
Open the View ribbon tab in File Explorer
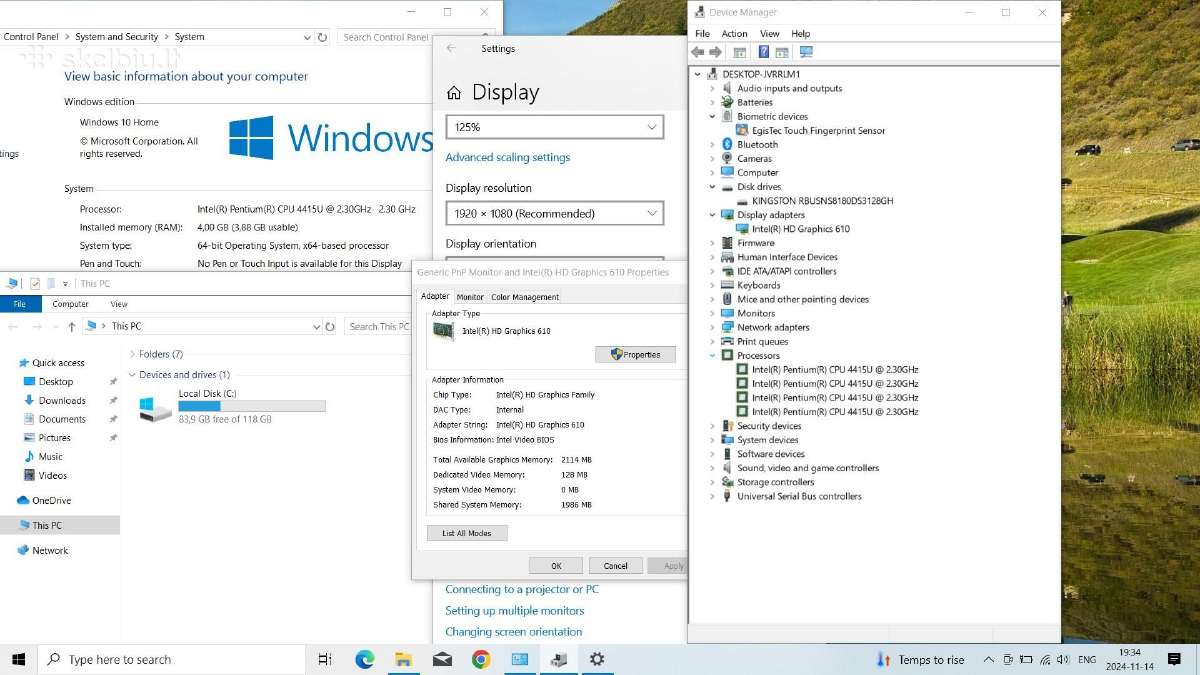(x=119, y=304)
